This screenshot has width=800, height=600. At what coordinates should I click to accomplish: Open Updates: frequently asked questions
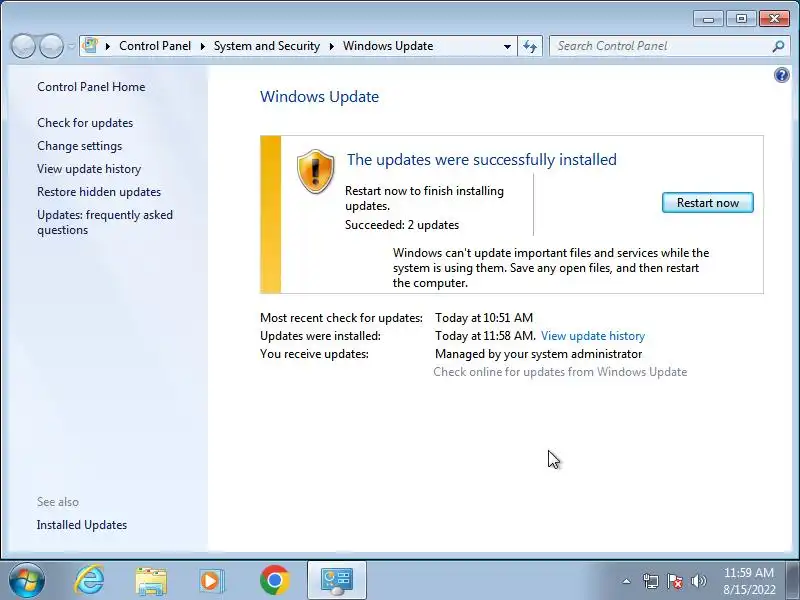[105, 222]
